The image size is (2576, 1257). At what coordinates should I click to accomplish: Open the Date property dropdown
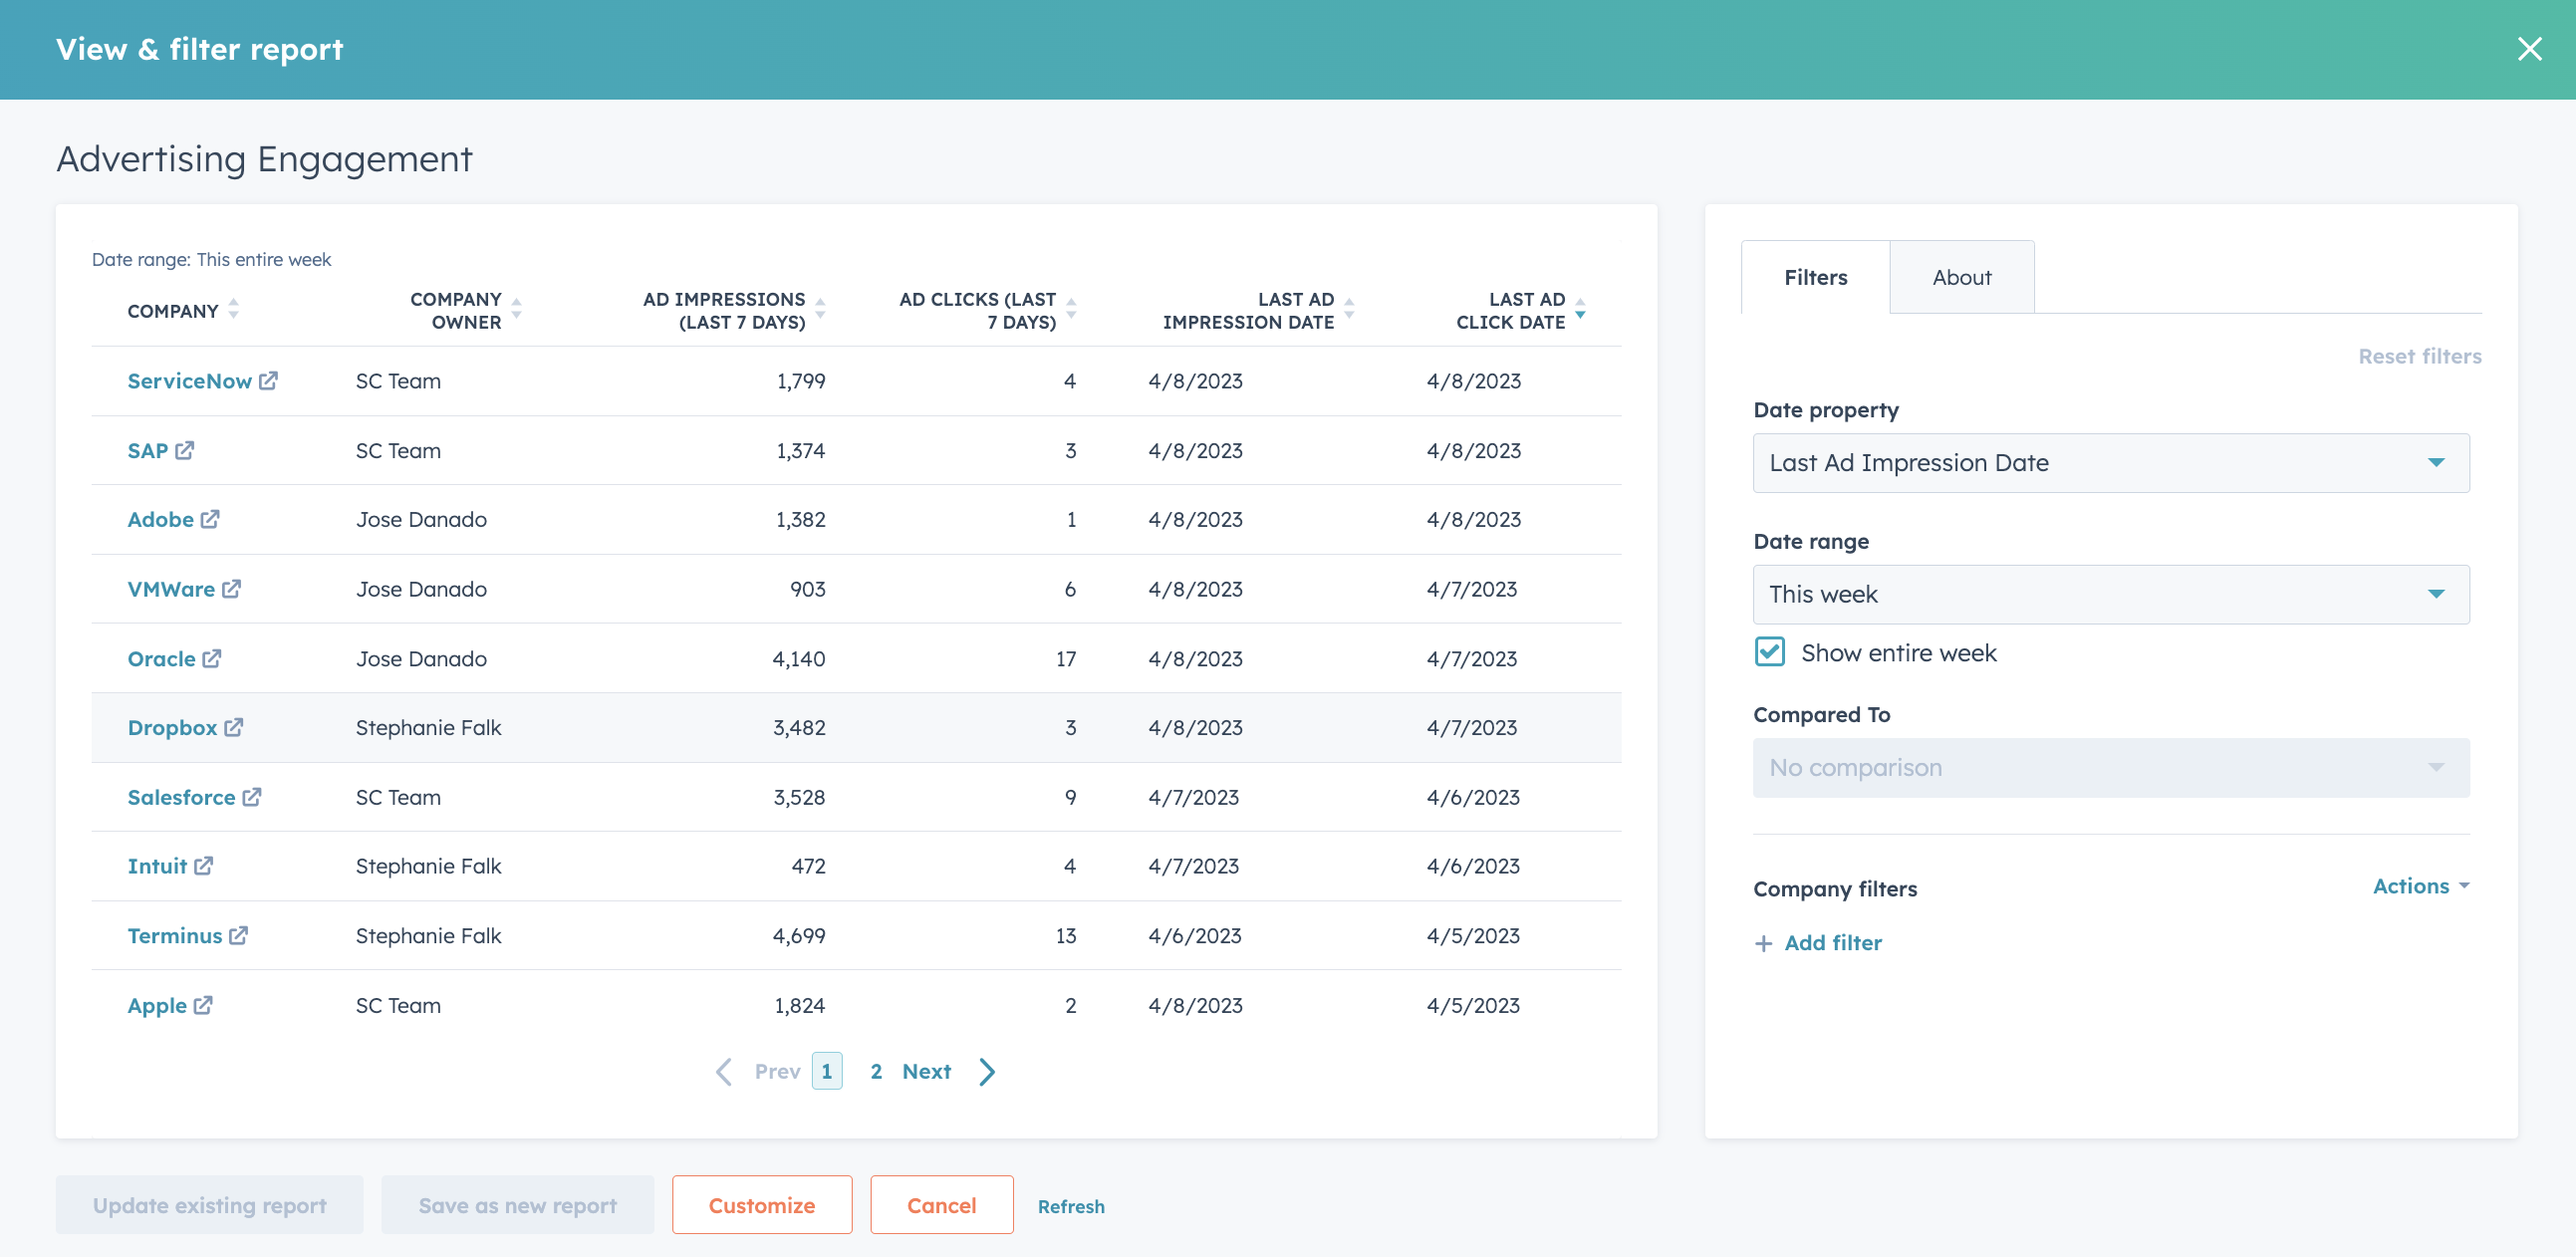pyautogui.click(x=2110, y=463)
